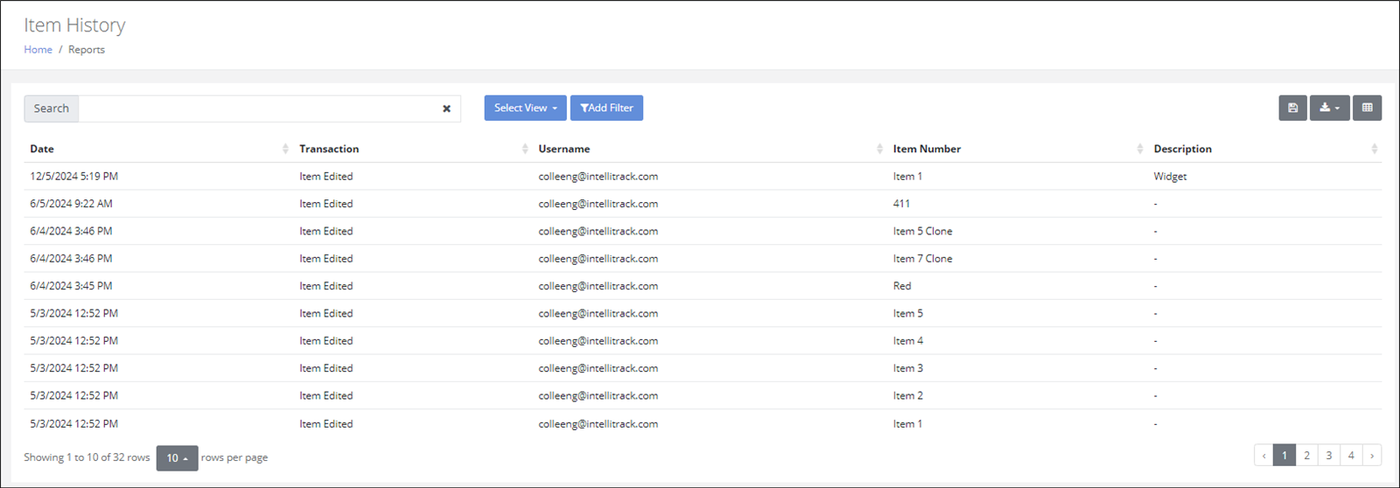Screen dimensions: 1400x488
Task: Go to previous page arrow
Action: point(1264,456)
